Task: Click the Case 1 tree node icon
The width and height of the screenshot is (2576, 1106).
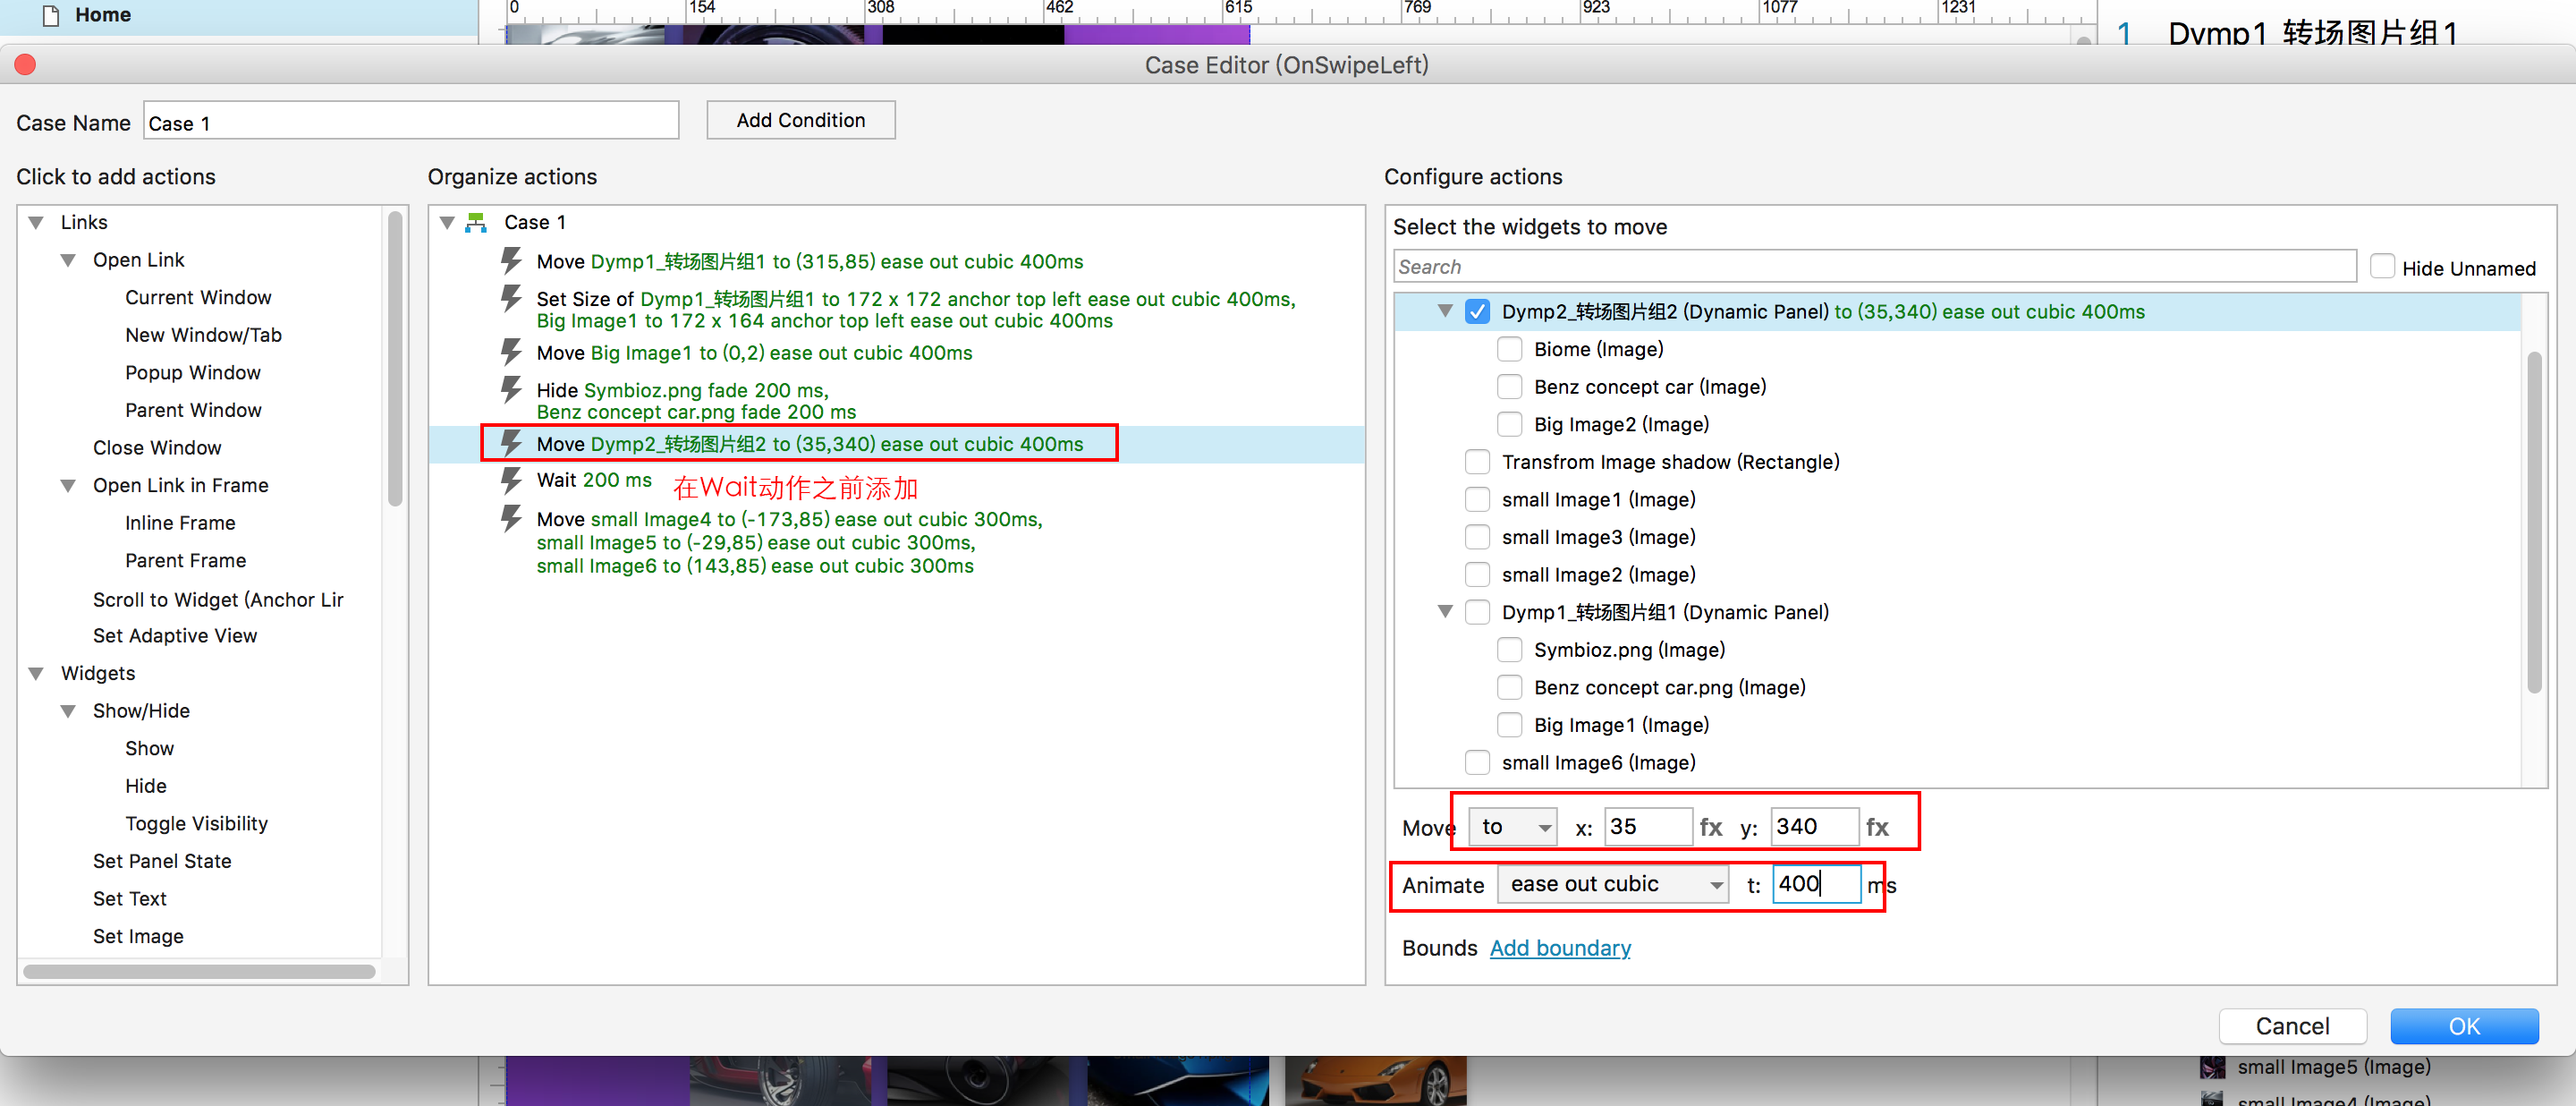Action: click(x=477, y=222)
